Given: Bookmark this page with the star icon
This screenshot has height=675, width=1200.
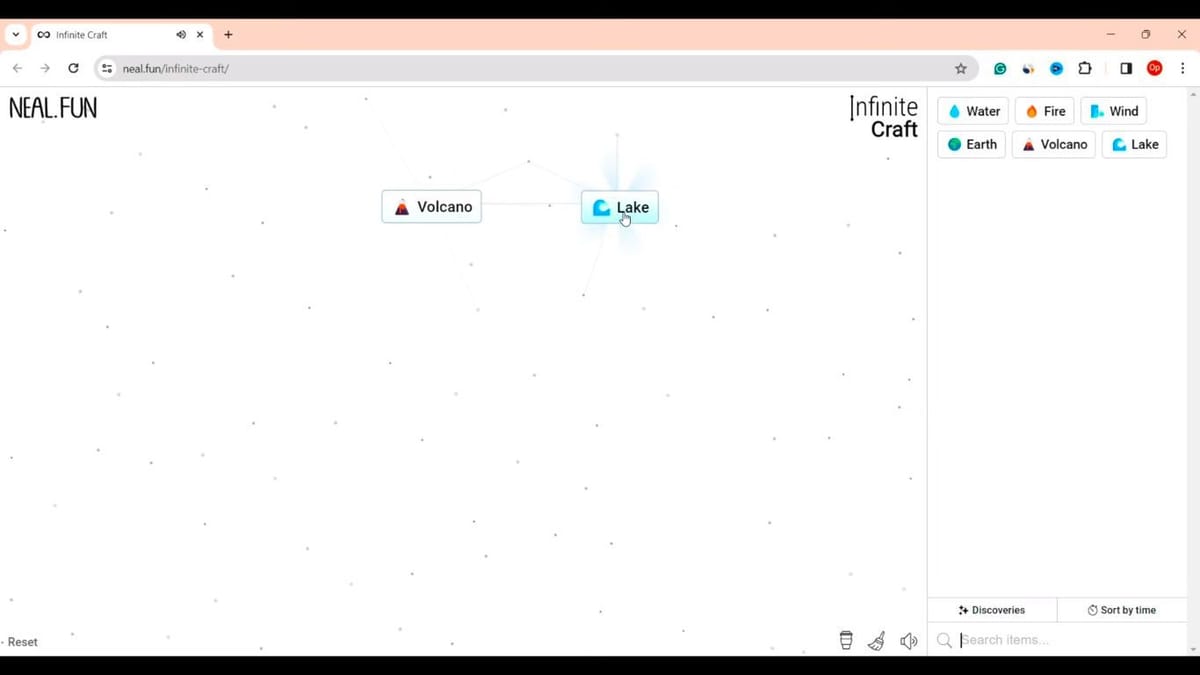Looking at the screenshot, I should [x=961, y=69].
